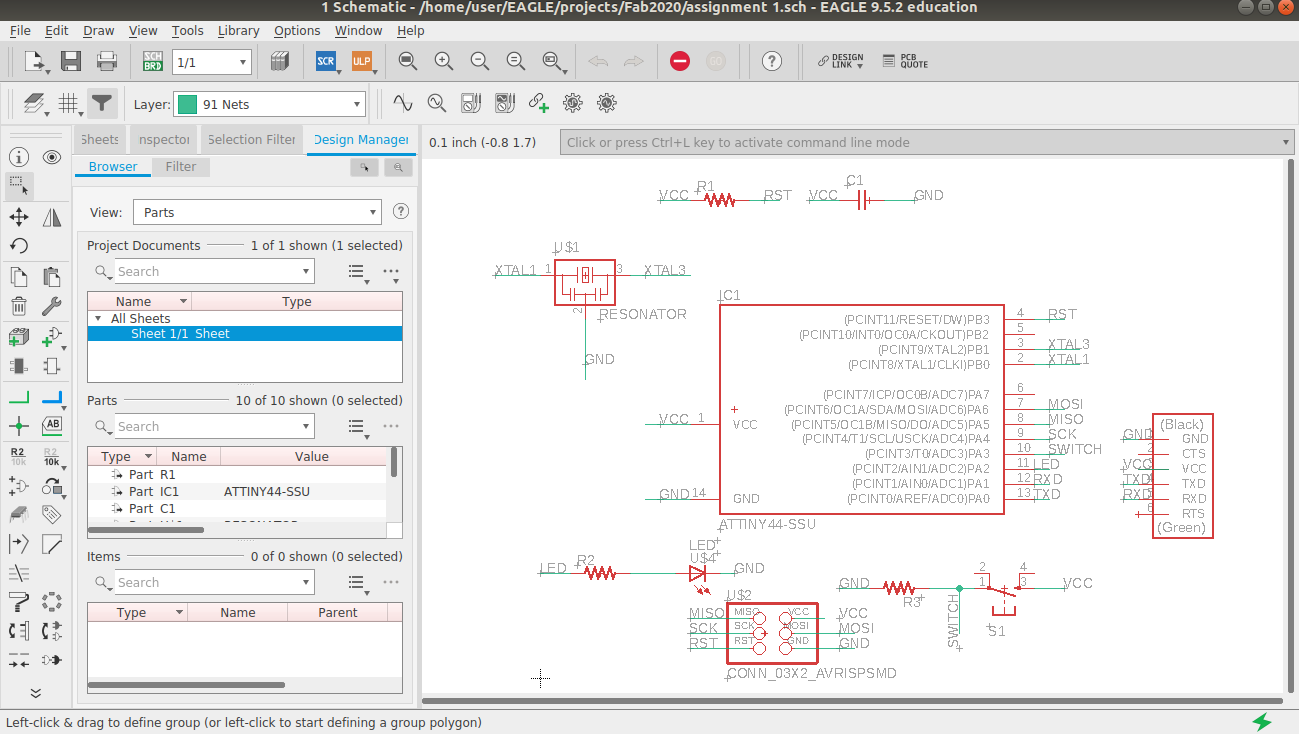Viewport: 1299px width, 734px height.
Task: Sort Project Documents by Type column
Action: click(297, 301)
